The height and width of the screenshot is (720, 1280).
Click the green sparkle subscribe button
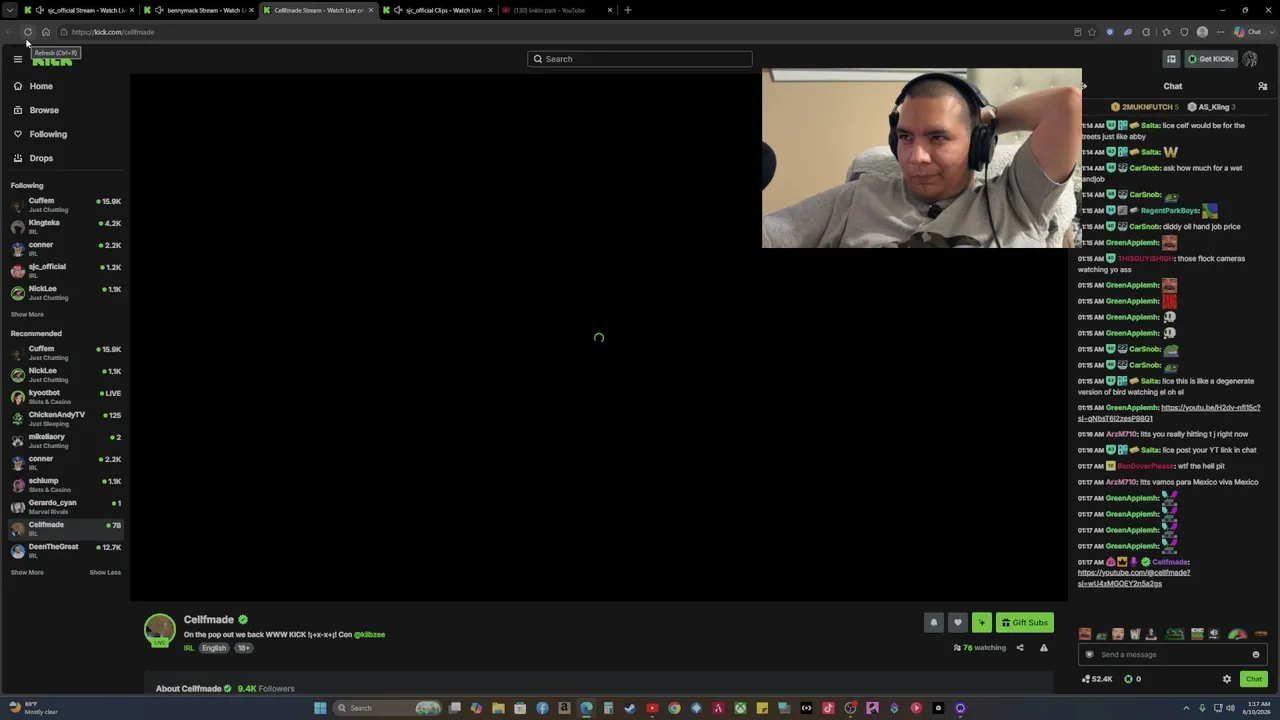pos(982,622)
